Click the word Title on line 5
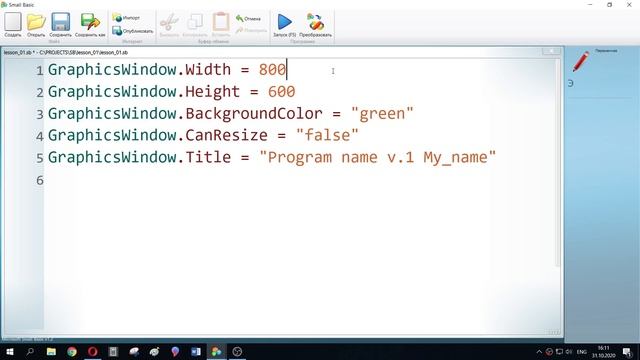Viewport: 640px width, 360px height. point(208,157)
